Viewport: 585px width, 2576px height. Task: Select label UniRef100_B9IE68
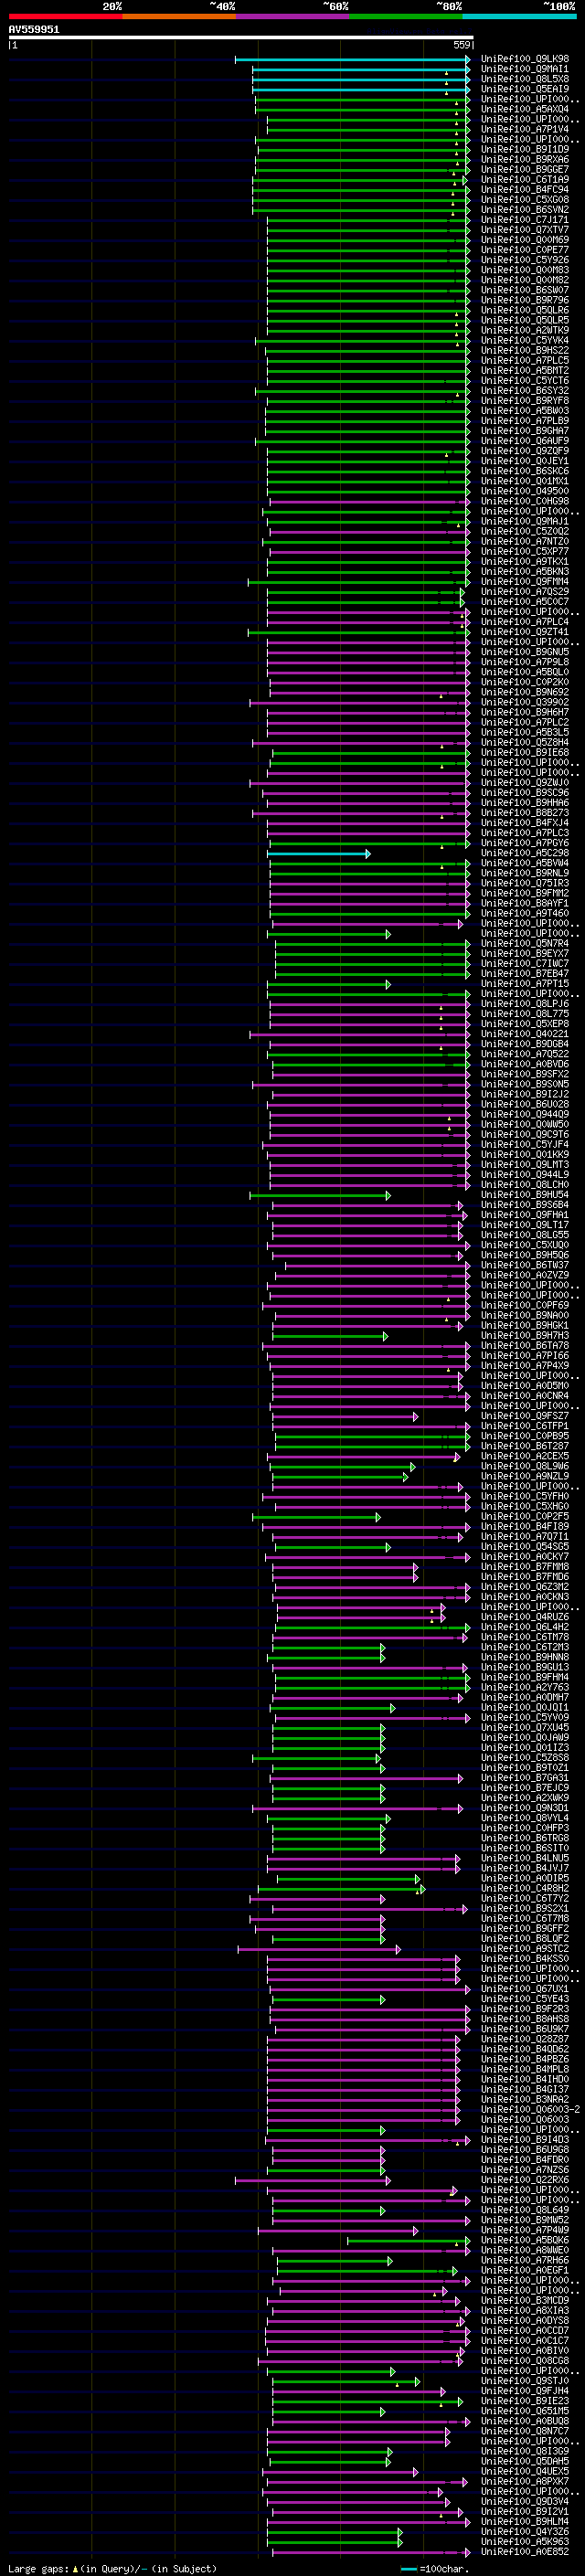click(524, 753)
